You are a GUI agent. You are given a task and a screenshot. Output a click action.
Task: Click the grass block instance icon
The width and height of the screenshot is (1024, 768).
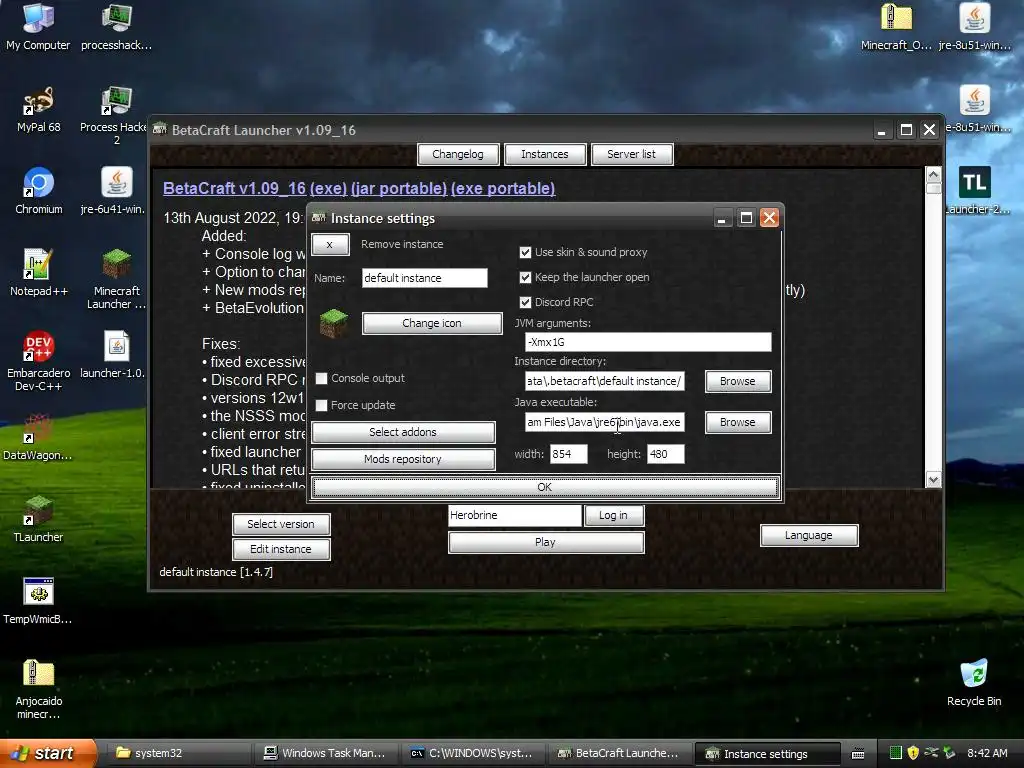[334, 324]
